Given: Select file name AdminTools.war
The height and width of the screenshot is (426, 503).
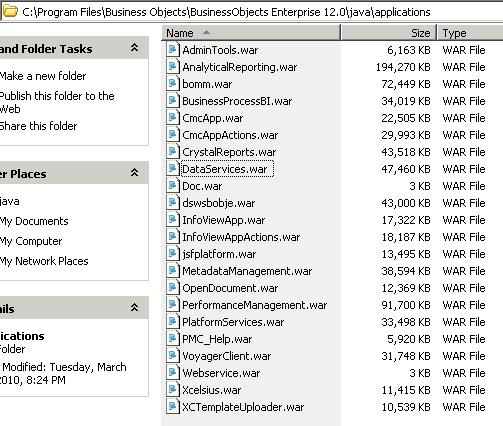Looking at the screenshot, I should (220, 50).
